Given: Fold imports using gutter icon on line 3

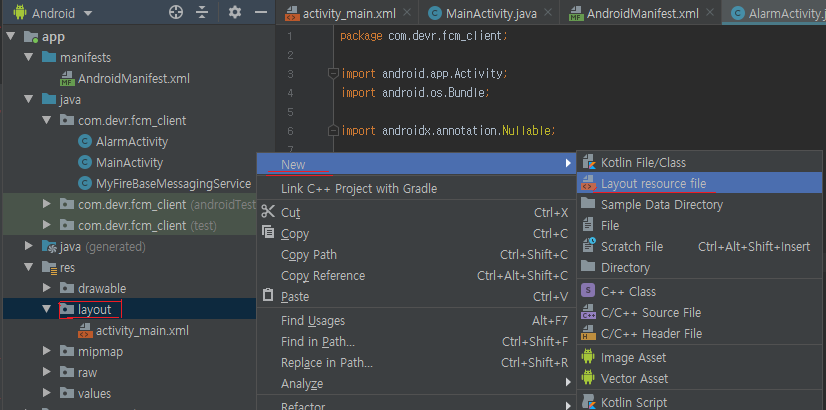Looking at the screenshot, I should pos(333,73).
